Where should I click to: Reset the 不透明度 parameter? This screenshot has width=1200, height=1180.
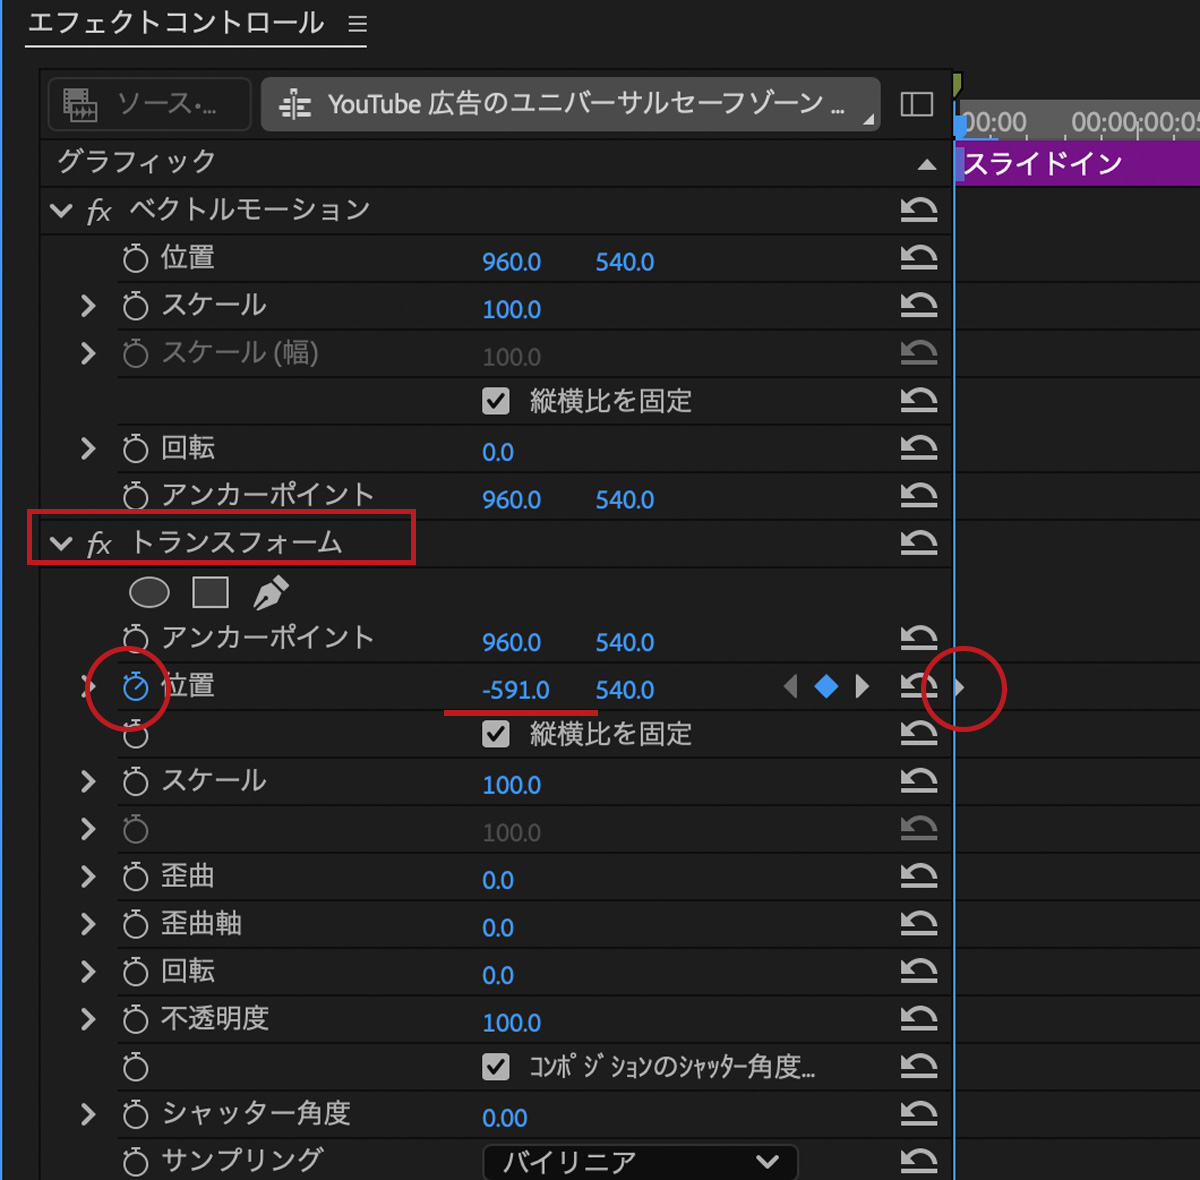coord(918,1019)
